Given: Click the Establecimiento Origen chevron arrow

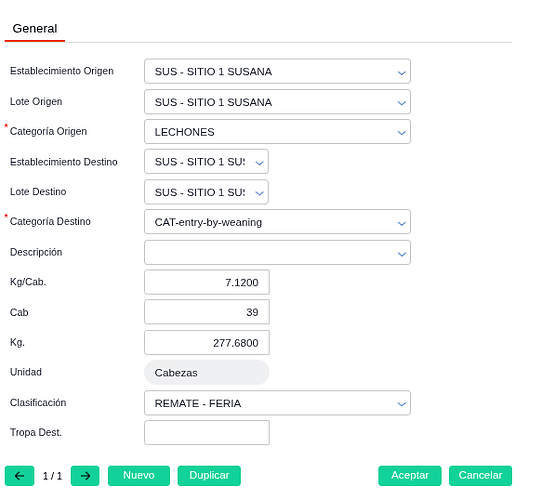Looking at the screenshot, I should (401, 73).
